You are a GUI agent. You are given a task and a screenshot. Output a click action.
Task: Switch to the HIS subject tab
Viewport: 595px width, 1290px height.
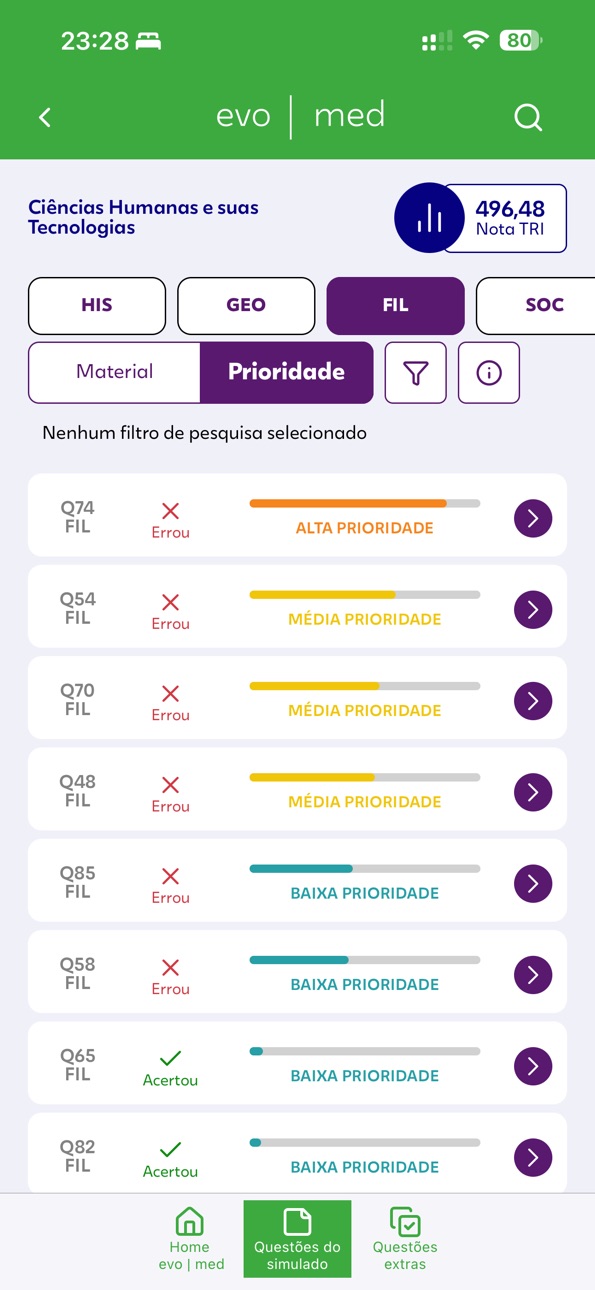coord(97,305)
